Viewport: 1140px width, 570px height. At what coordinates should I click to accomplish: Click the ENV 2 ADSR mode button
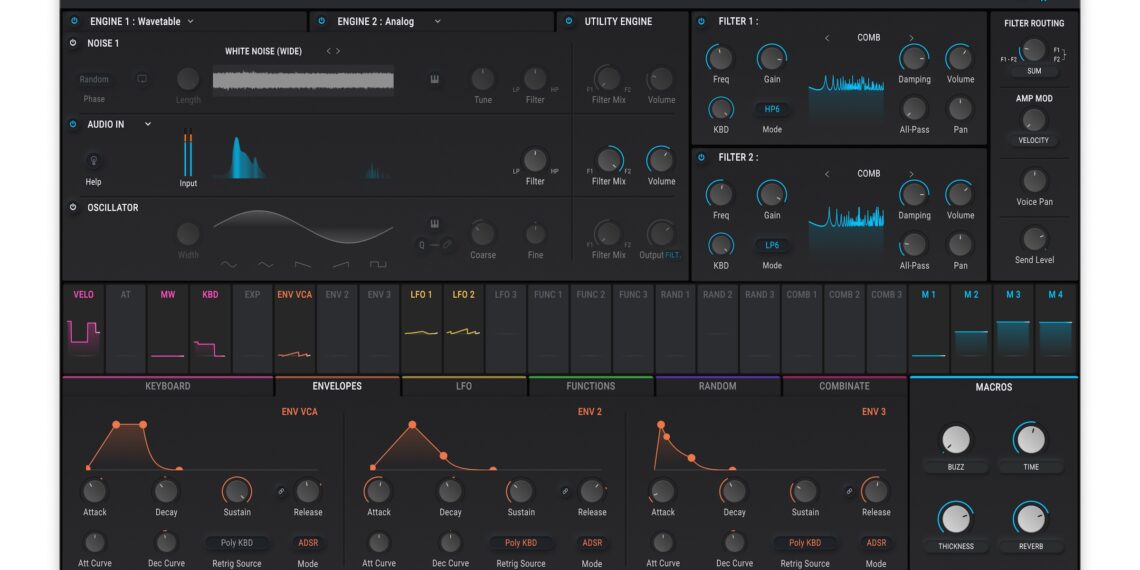coord(592,543)
